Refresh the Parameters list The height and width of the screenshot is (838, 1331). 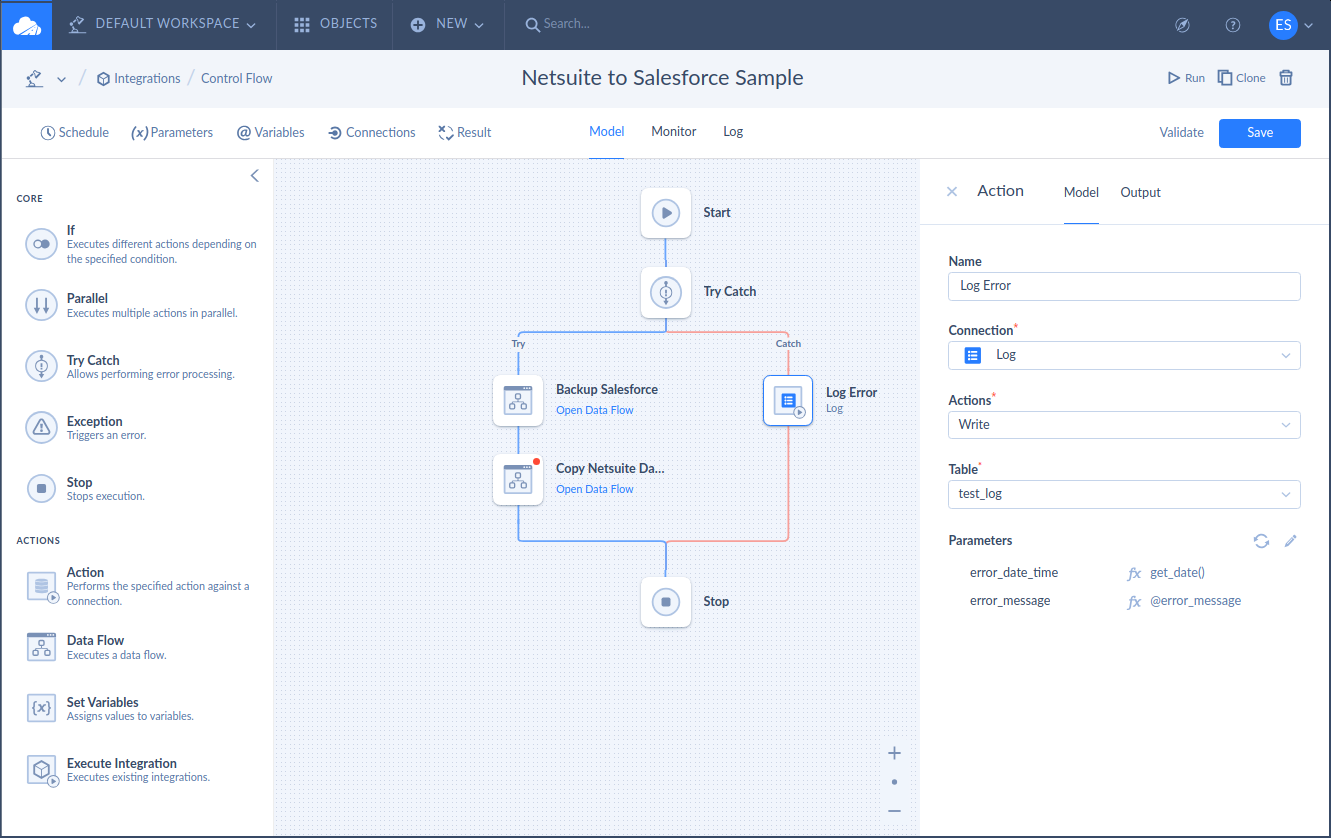click(x=1261, y=541)
